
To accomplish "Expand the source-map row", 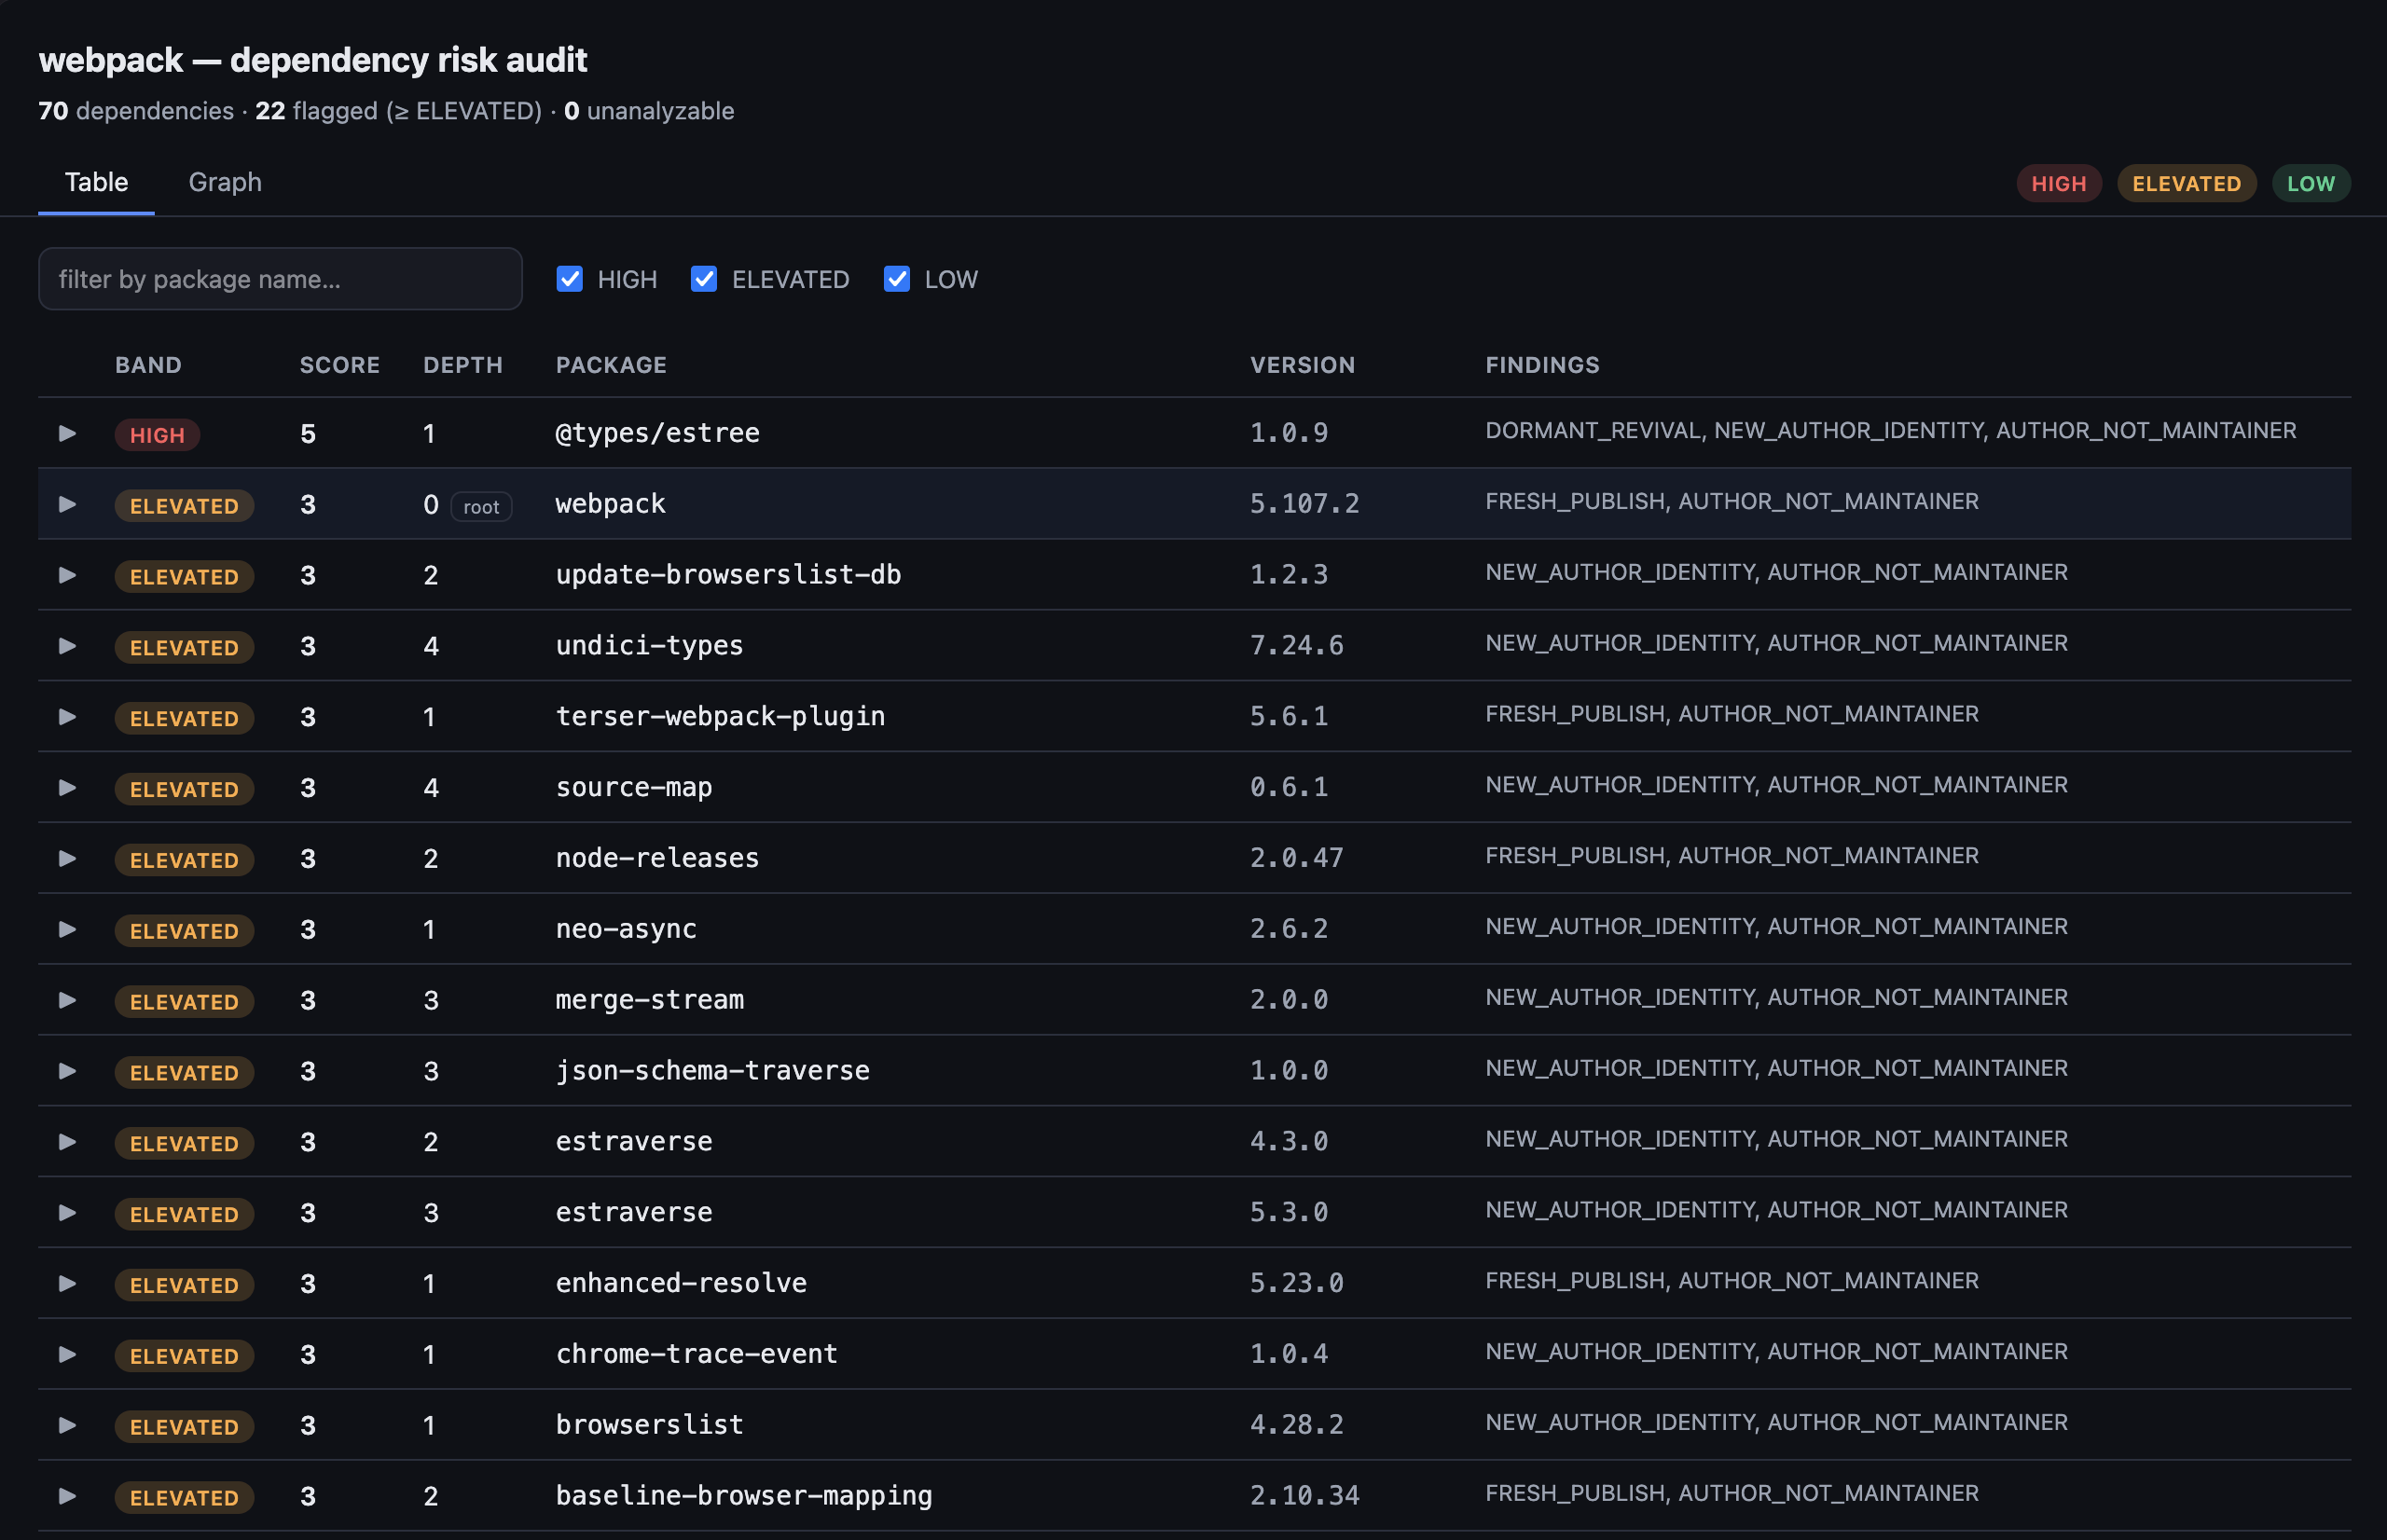I will pyautogui.click(x=67, y=788).
